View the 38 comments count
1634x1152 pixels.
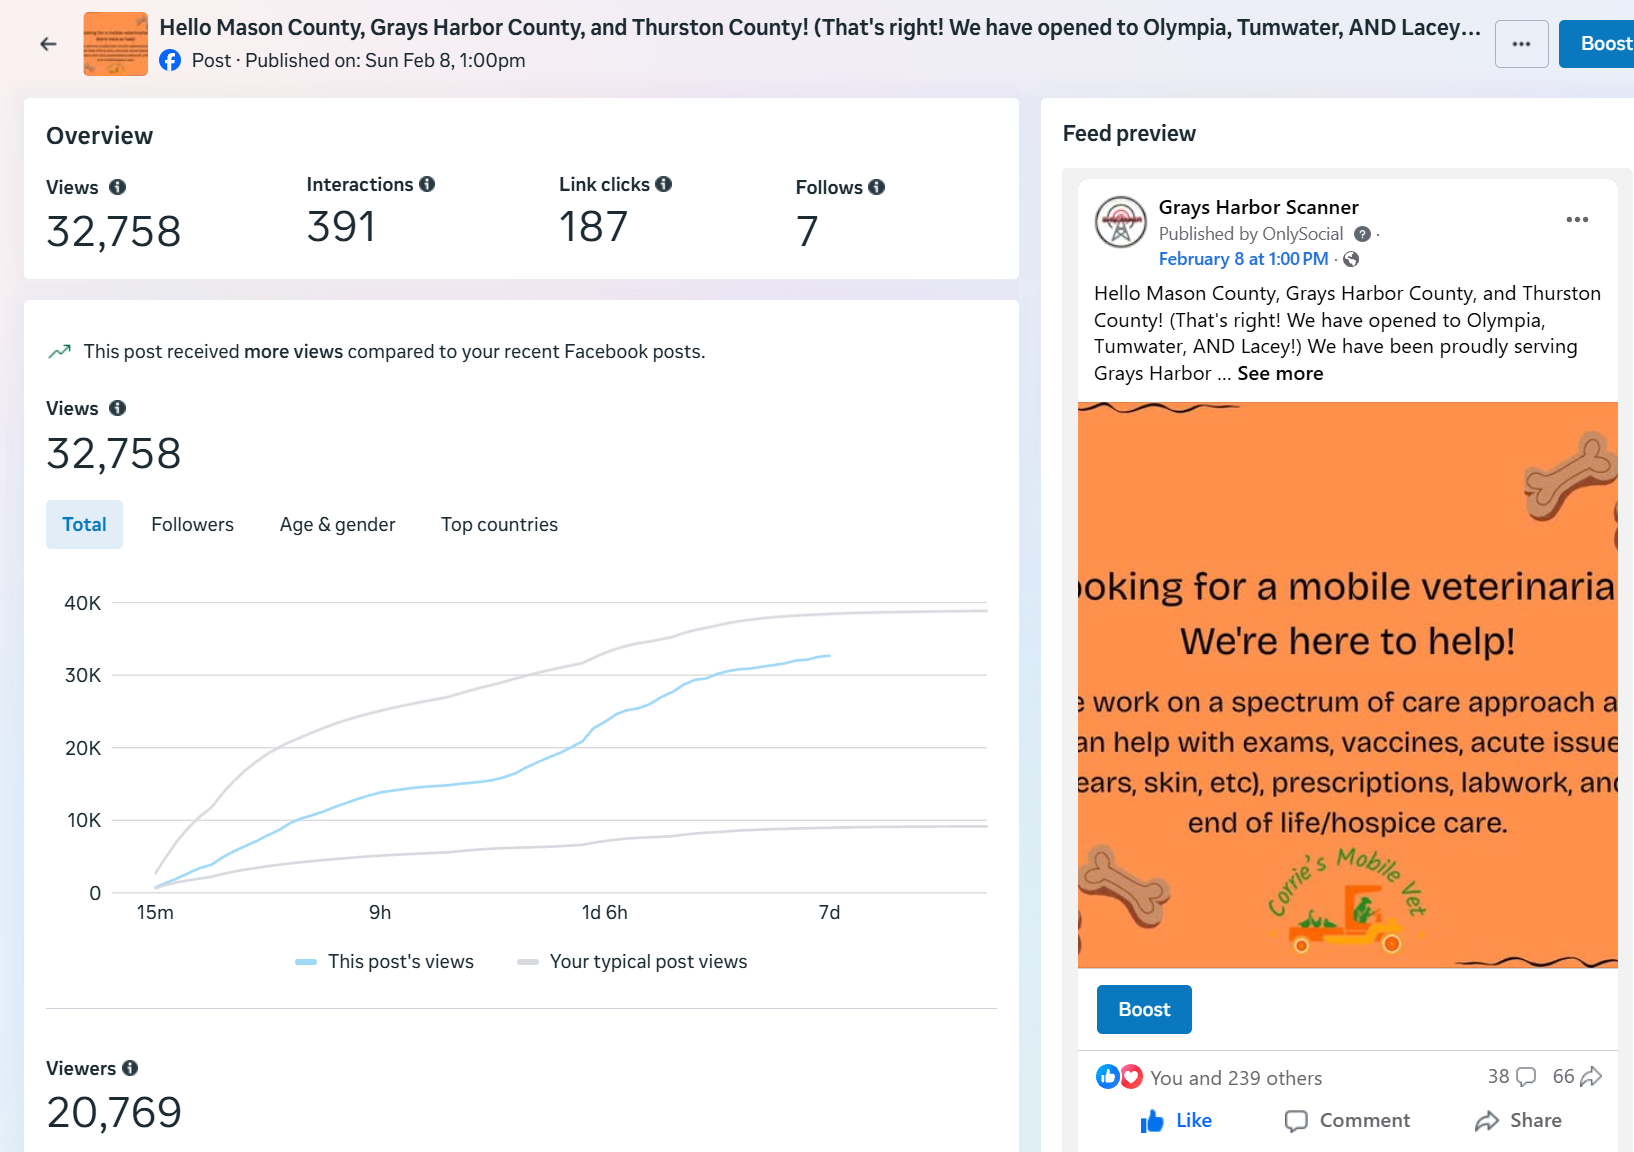[x=1510, y=1077]
